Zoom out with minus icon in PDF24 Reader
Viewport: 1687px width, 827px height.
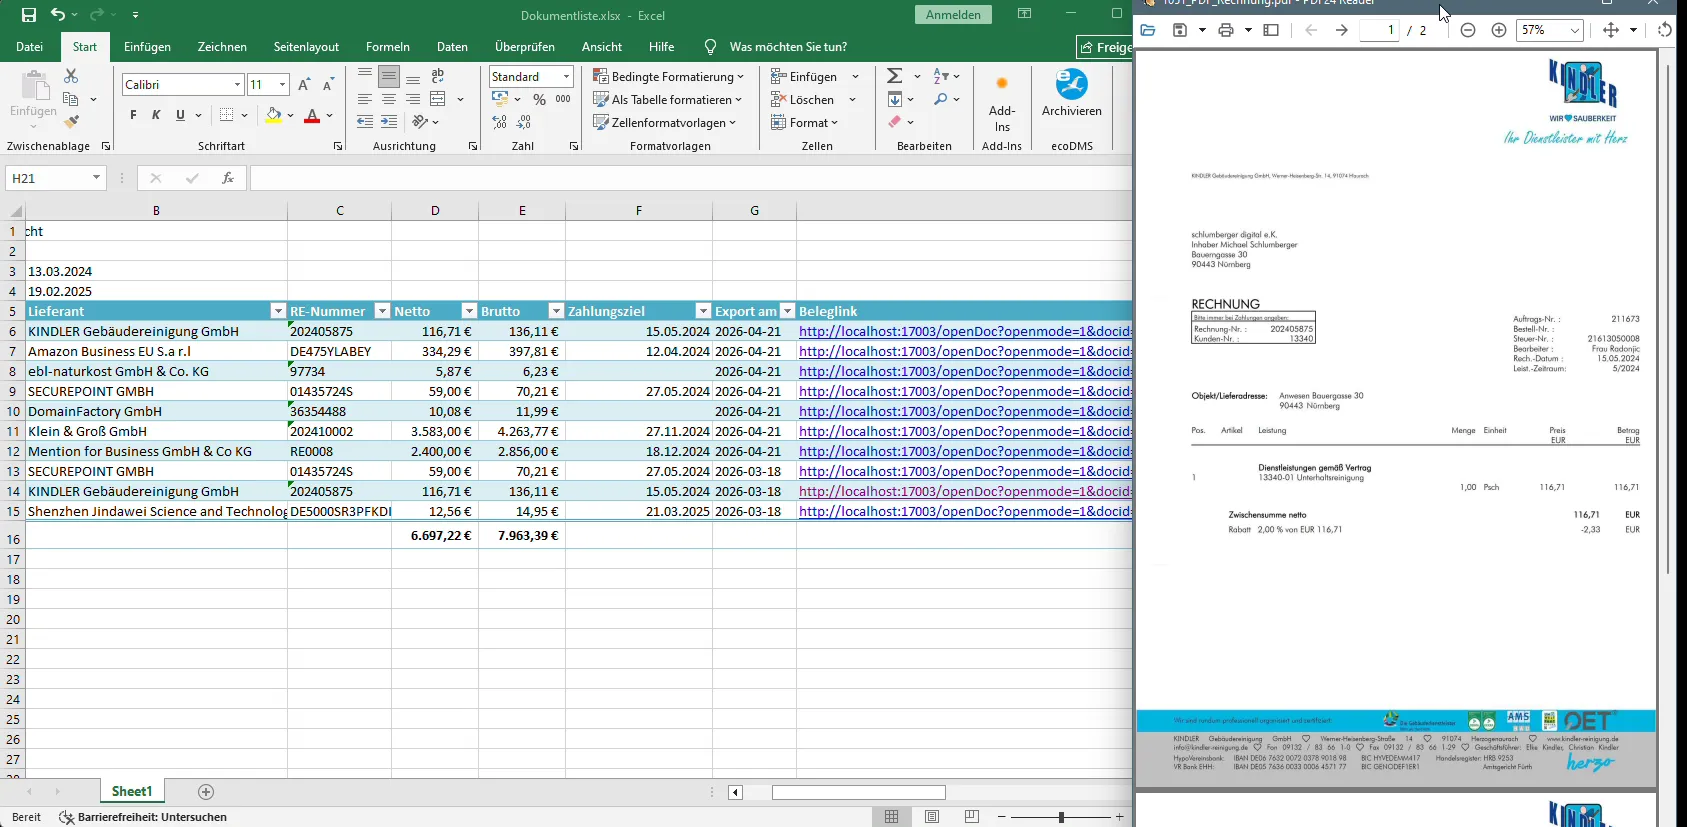point(1468,30)
